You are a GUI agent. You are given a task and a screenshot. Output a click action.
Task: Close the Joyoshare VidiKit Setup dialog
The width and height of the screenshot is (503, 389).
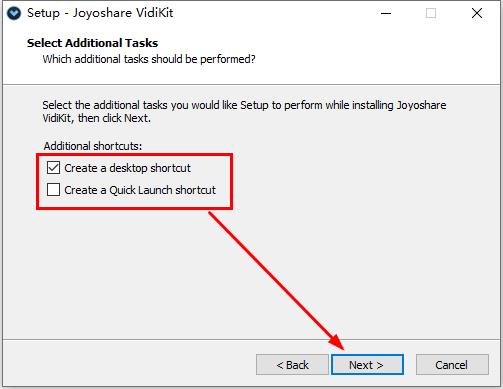pos(477,13)
